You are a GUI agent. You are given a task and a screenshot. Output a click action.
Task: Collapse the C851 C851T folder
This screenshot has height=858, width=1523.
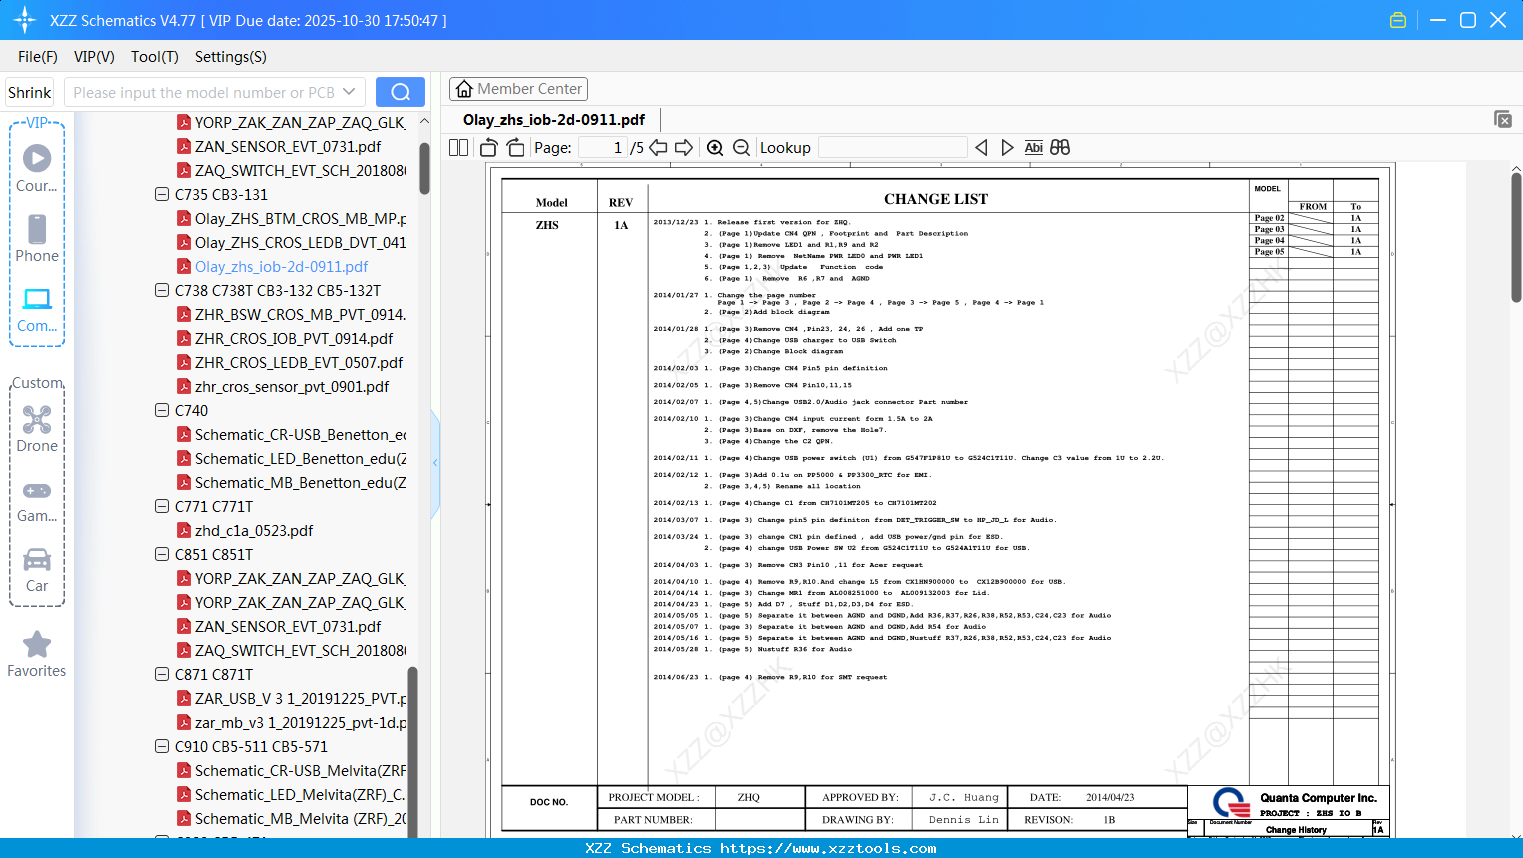pyautogui.click(x=162, y=554)
